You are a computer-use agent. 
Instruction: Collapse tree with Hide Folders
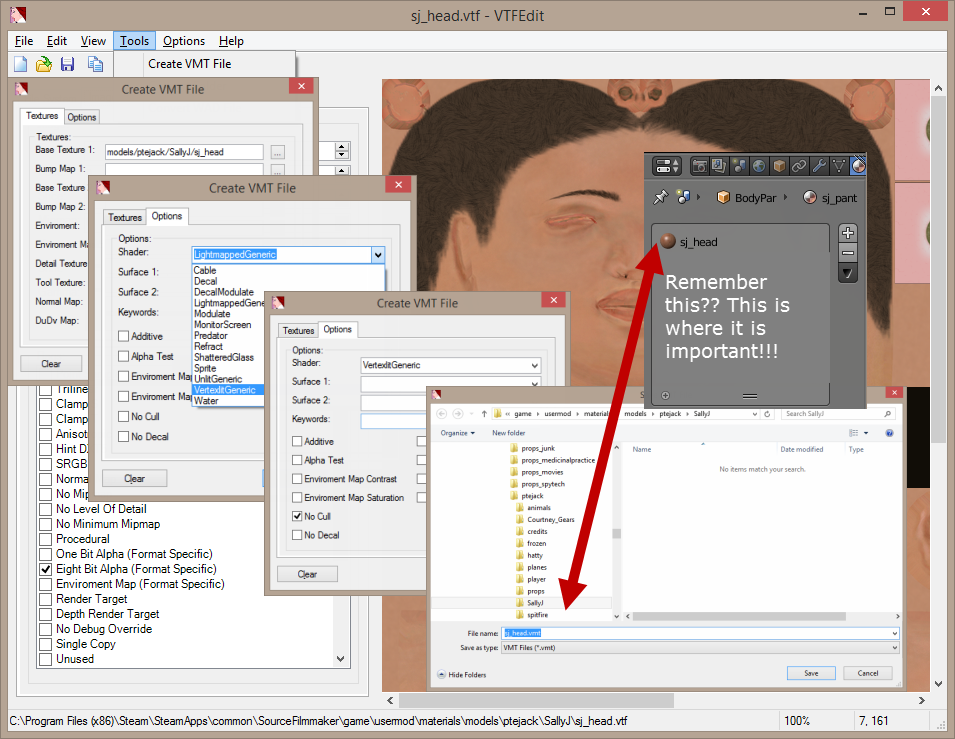(x=462, y=674)
